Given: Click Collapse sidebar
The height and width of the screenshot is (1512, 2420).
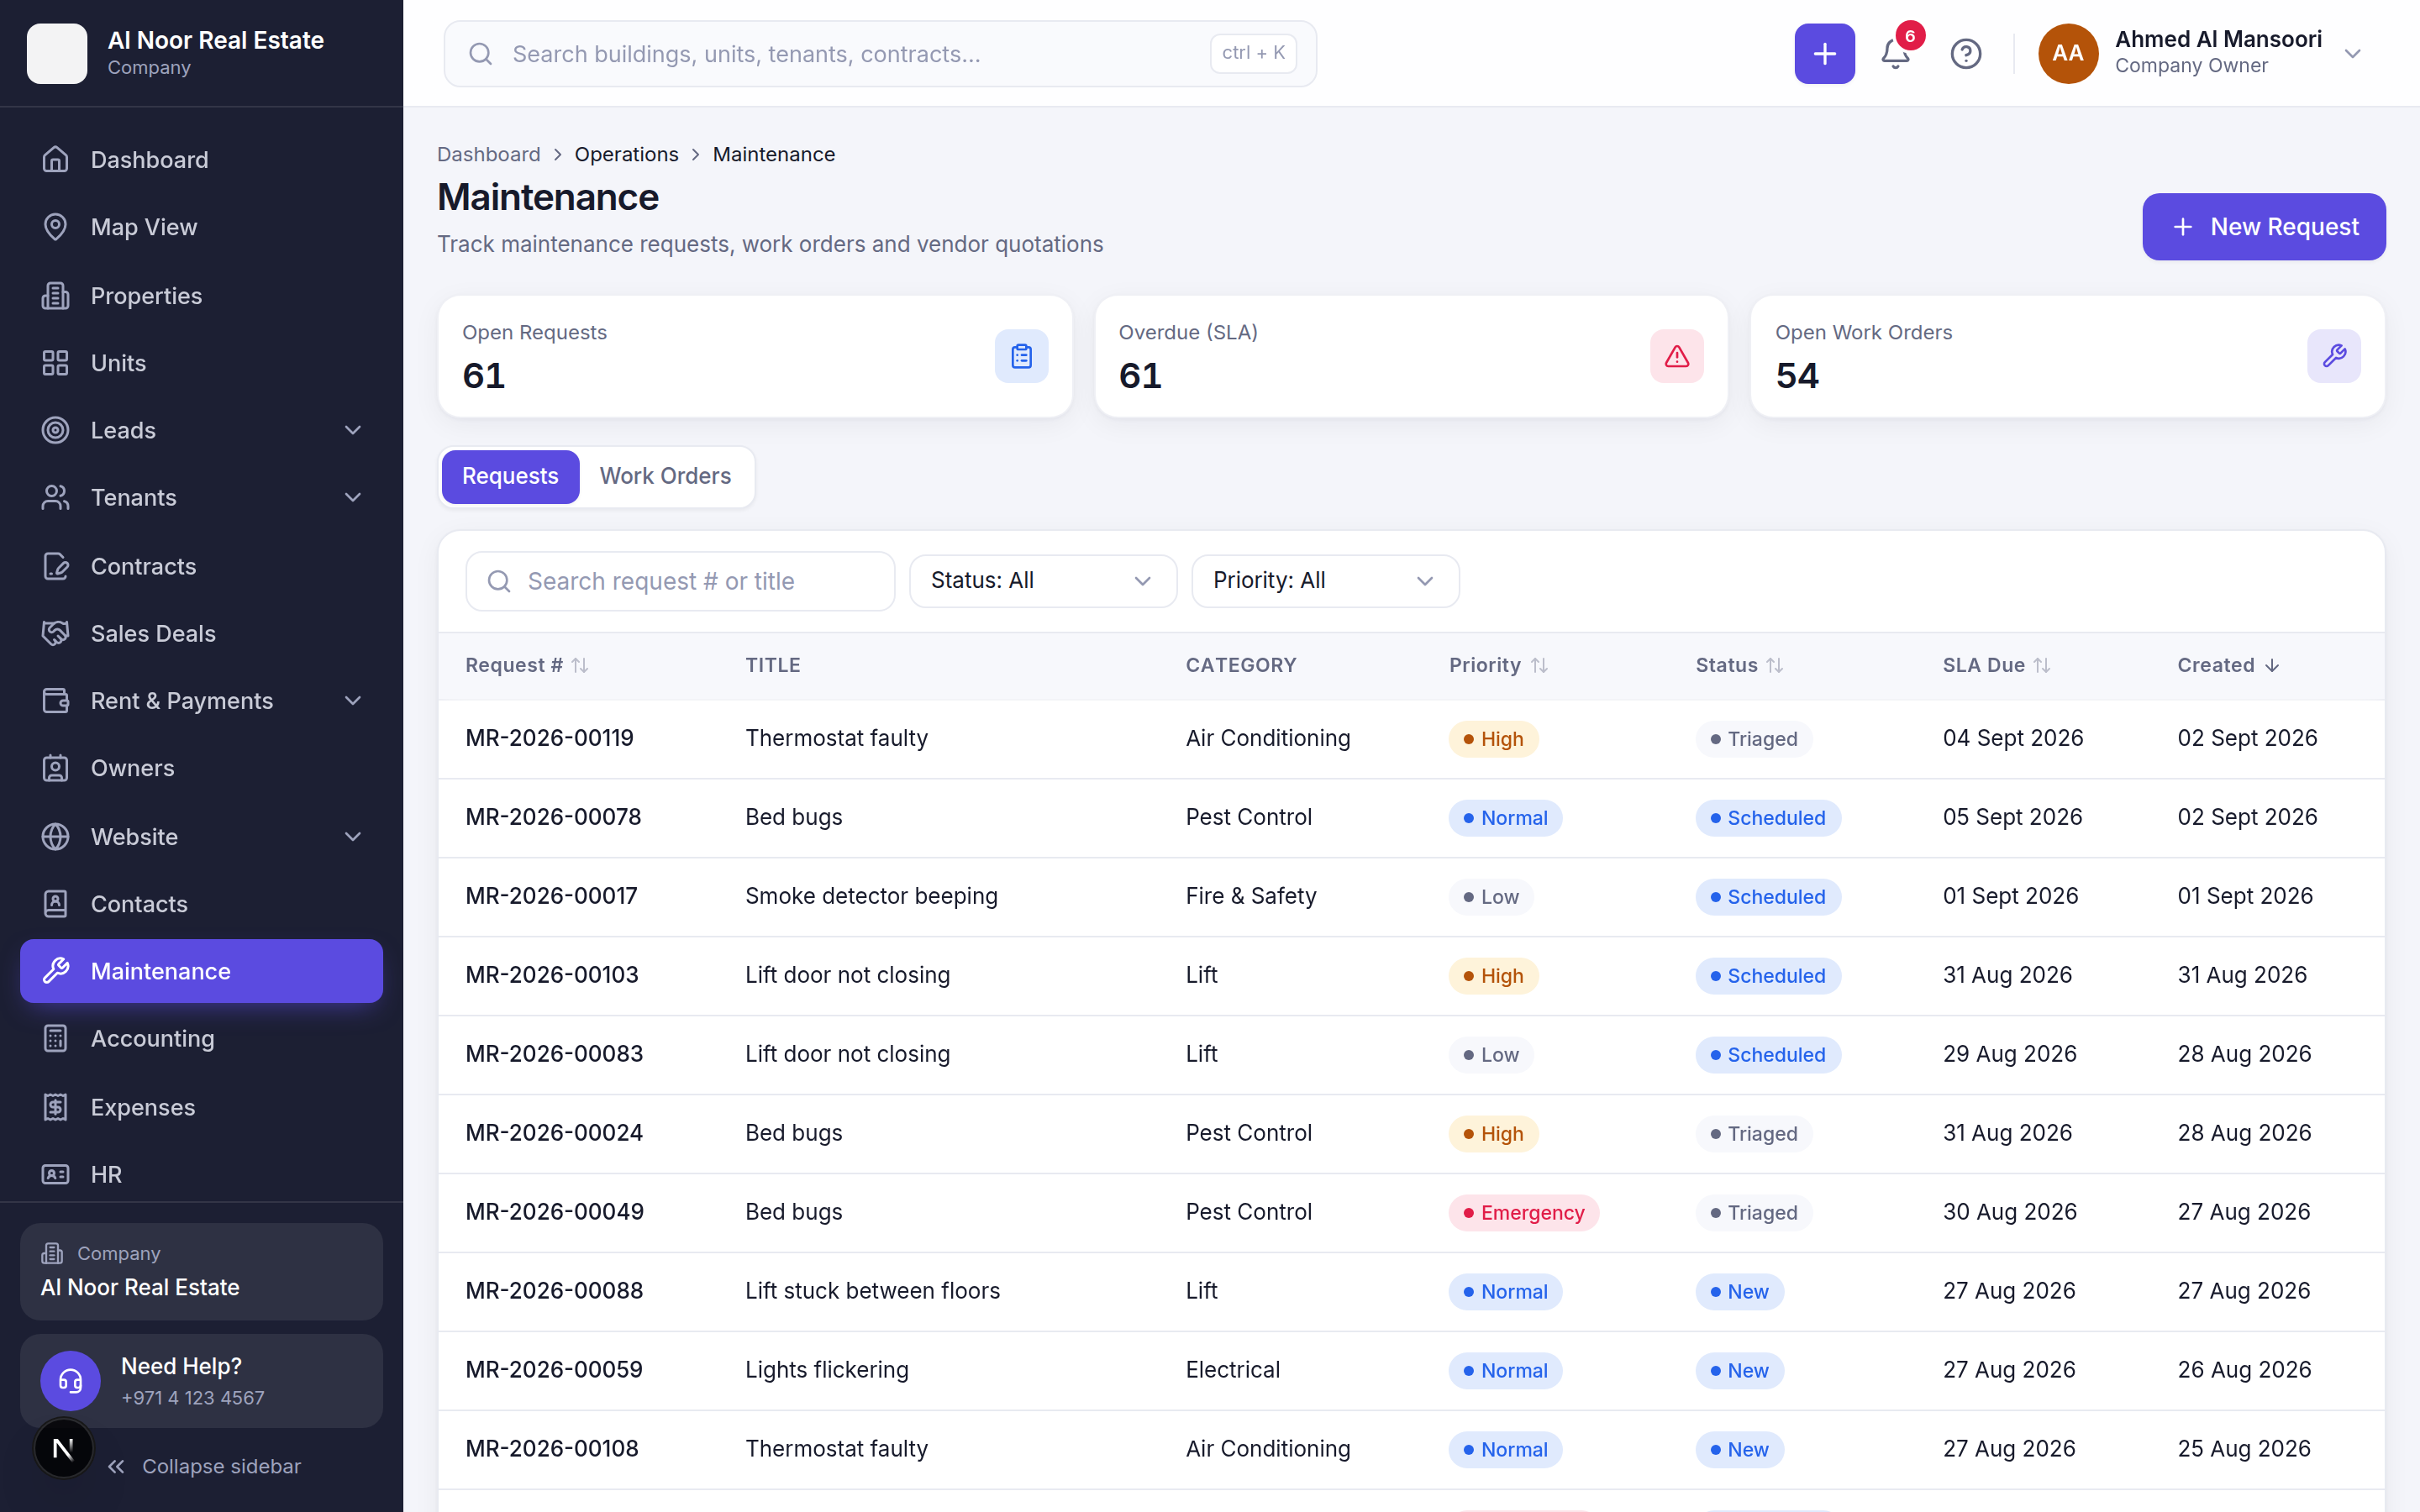Looking at the screenshot, I should [205, 1466].
